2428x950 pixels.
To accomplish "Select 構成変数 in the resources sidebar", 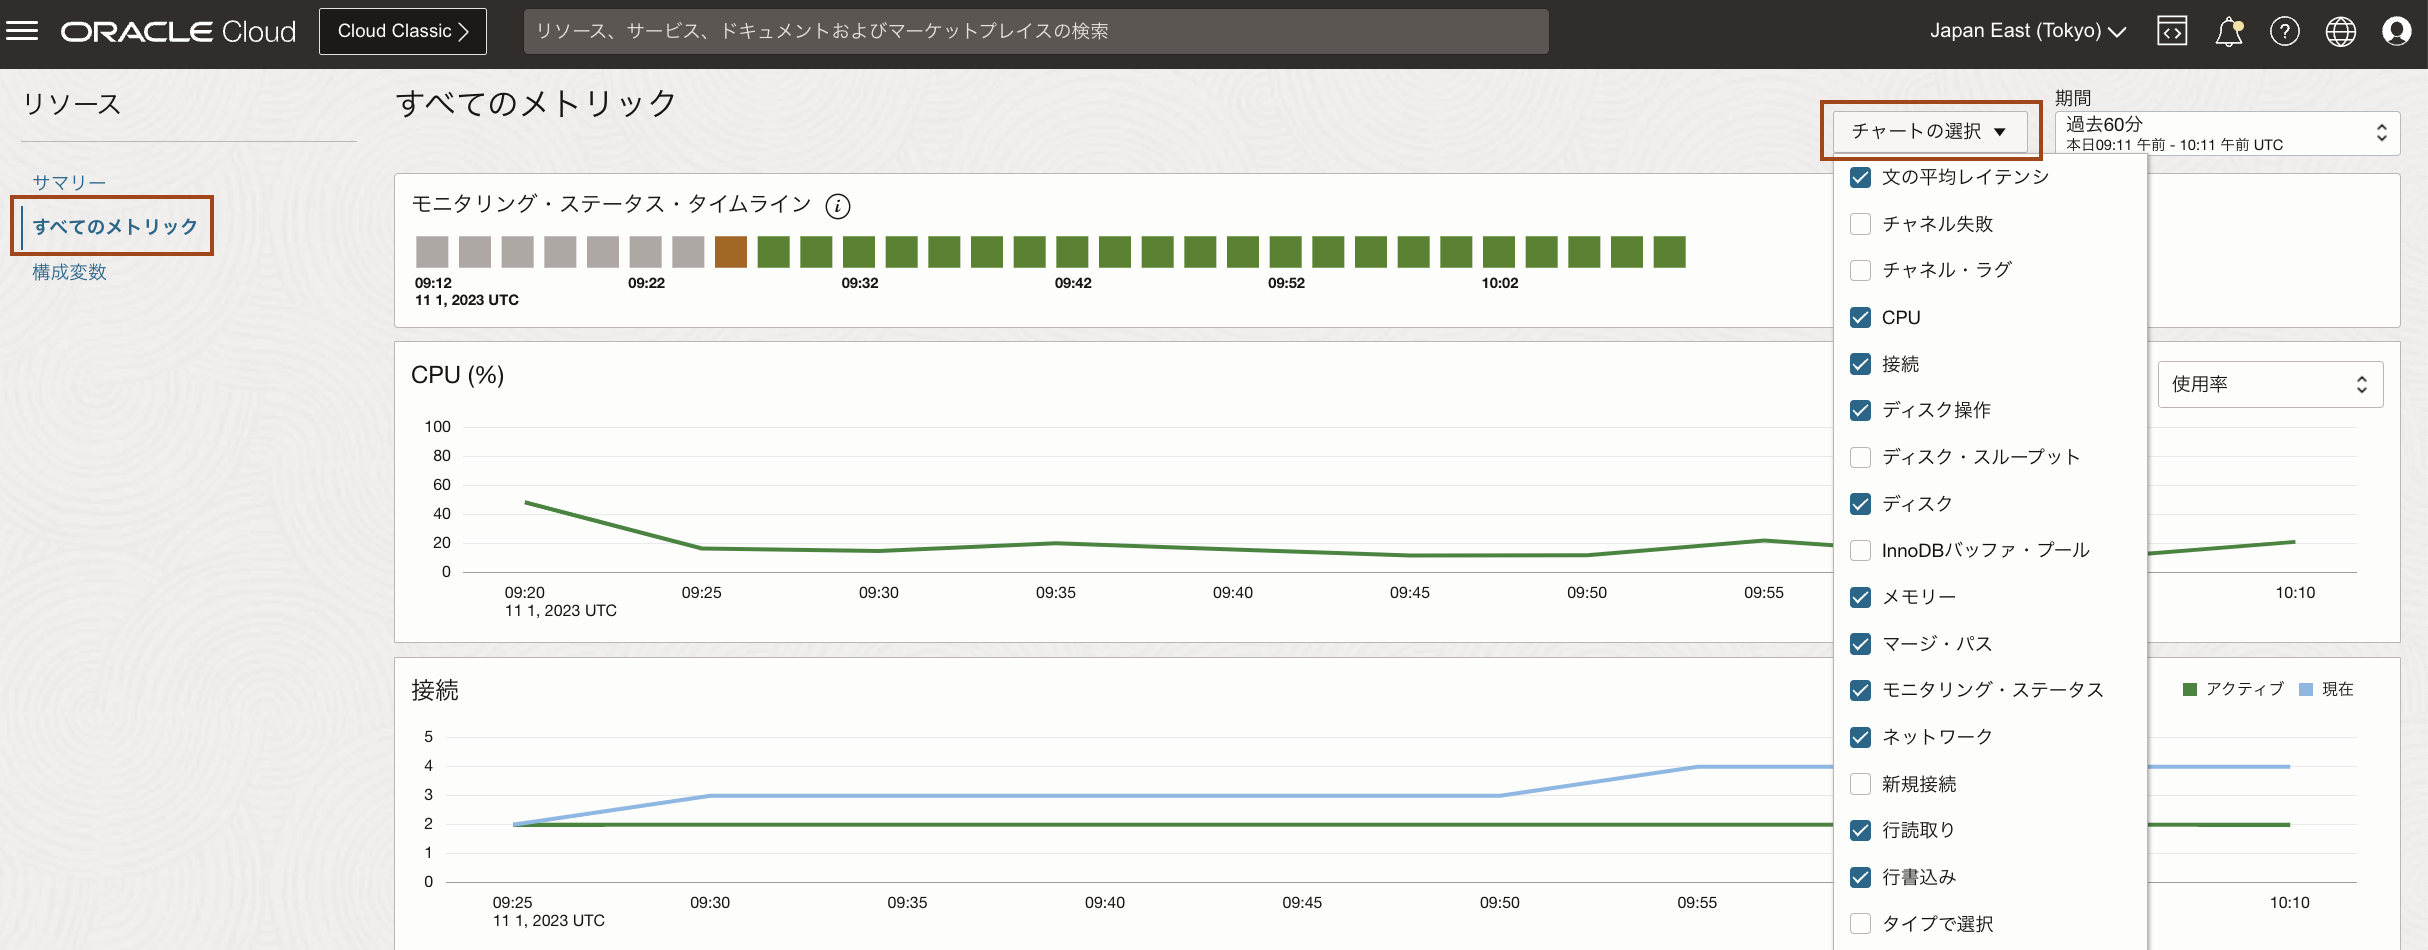I will click(69, 272).
